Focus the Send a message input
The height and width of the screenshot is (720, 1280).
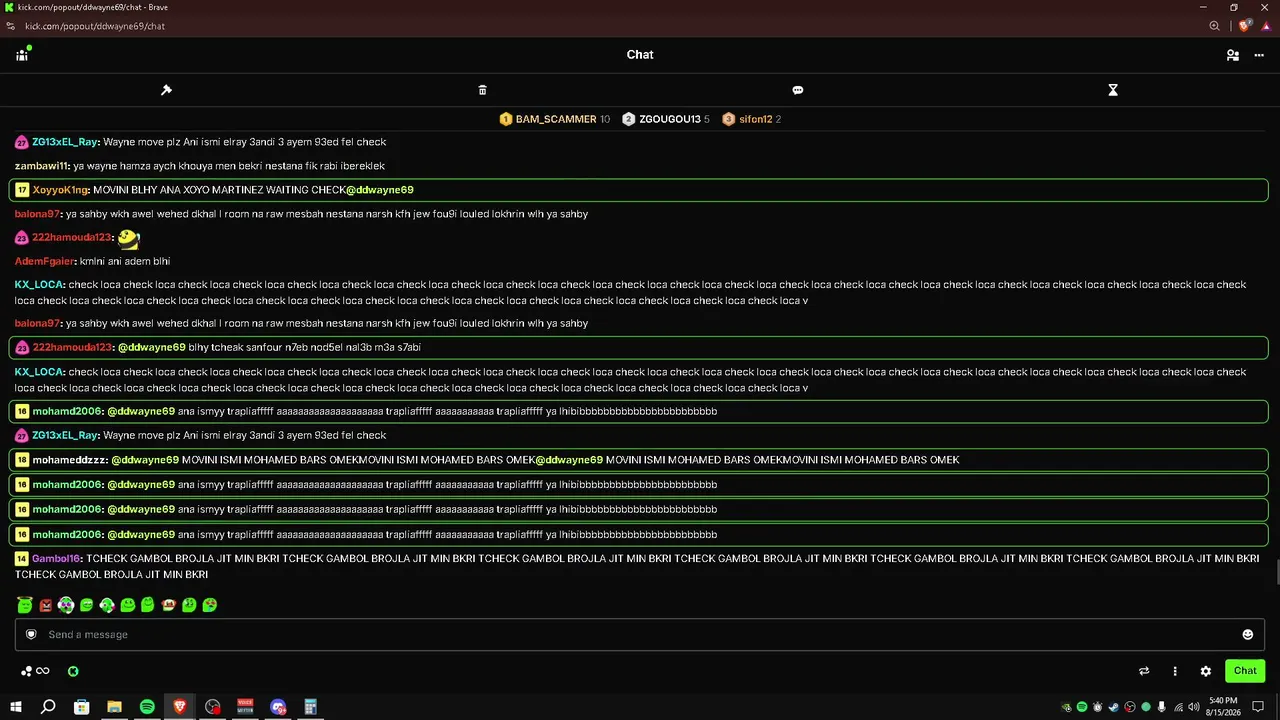tap(640, 635)
